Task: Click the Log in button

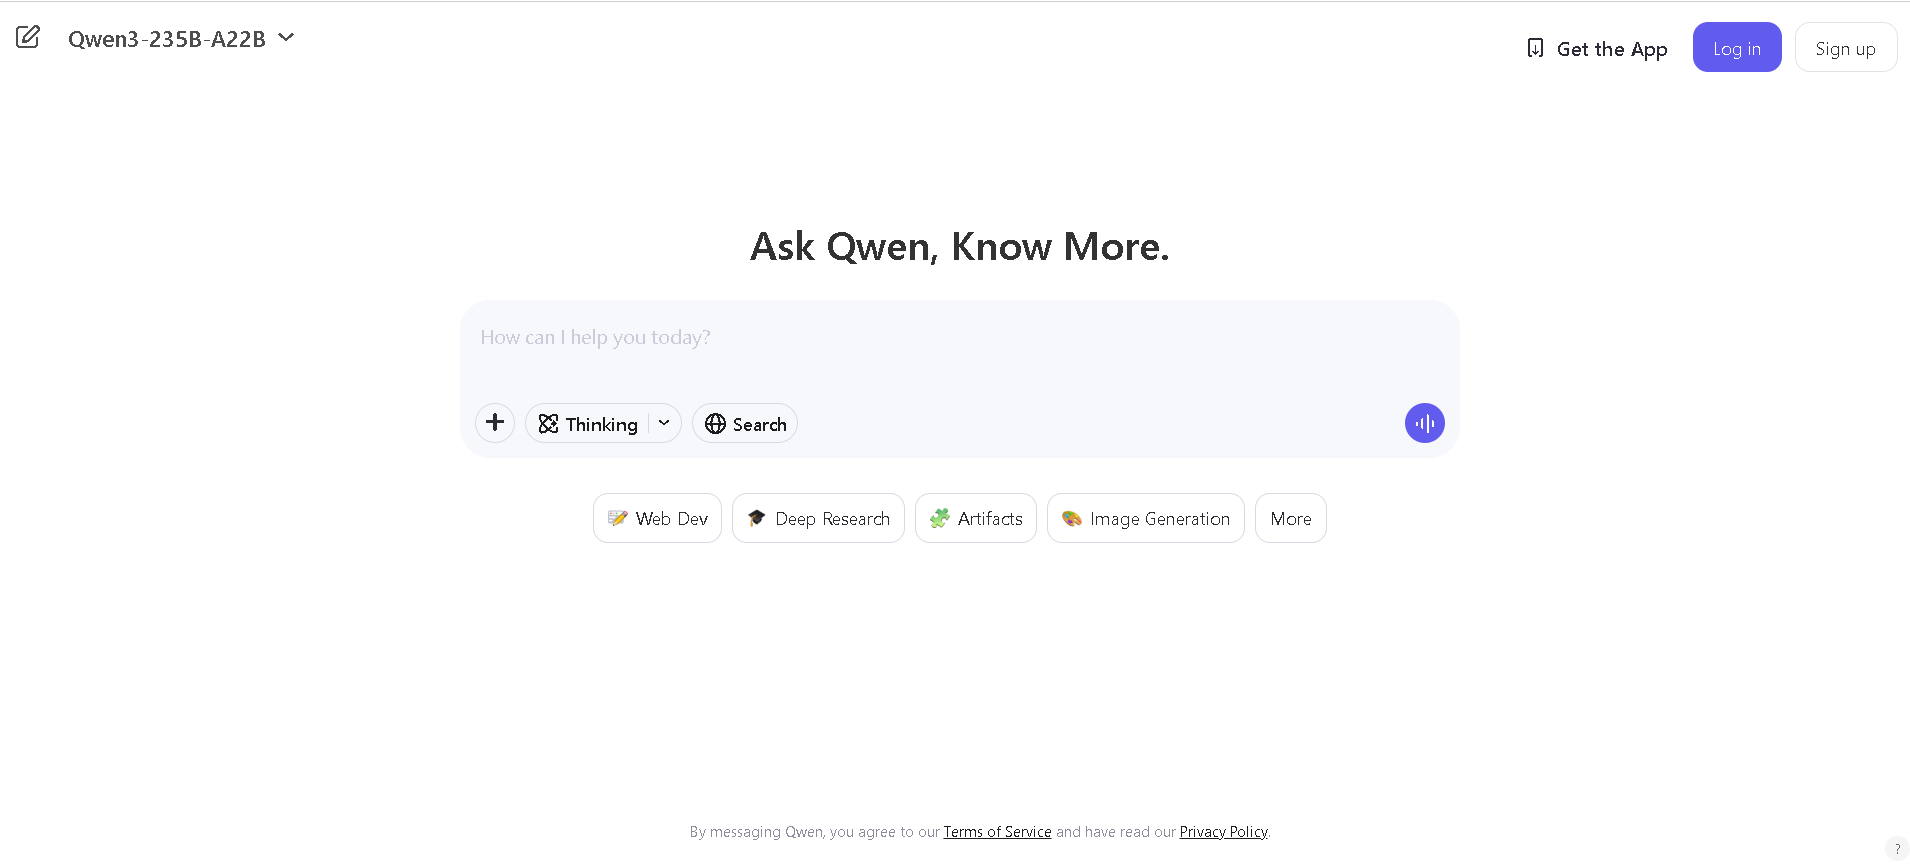Action: pos(1737,47)
